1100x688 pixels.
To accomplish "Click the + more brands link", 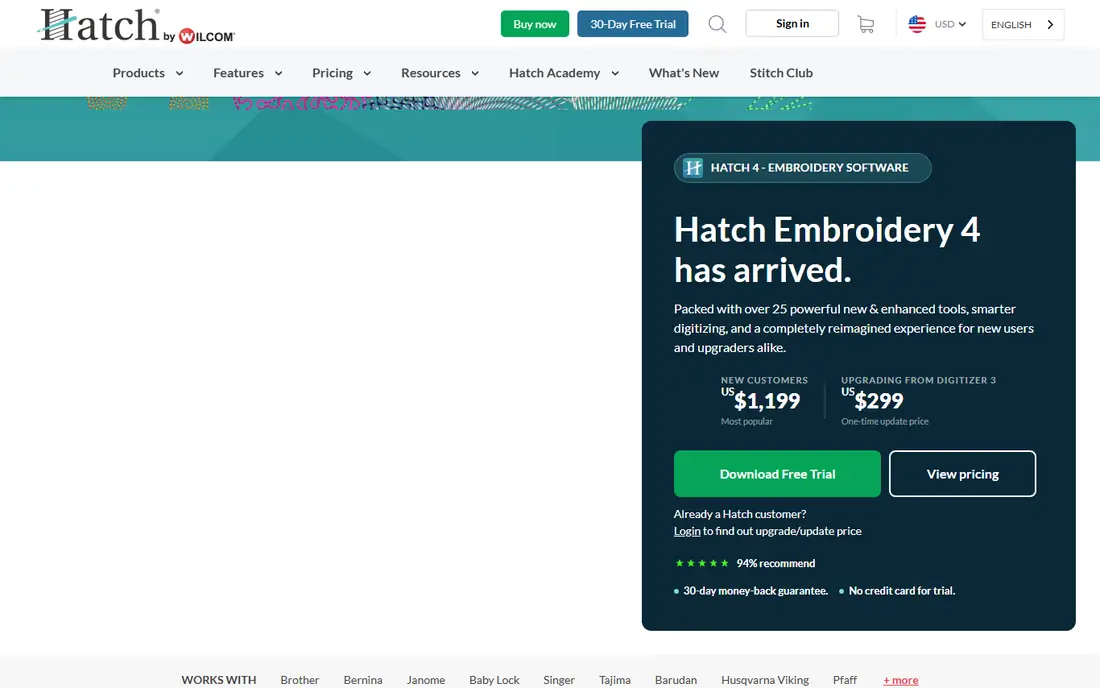I will pyautogui.click(x=901, y=680).
